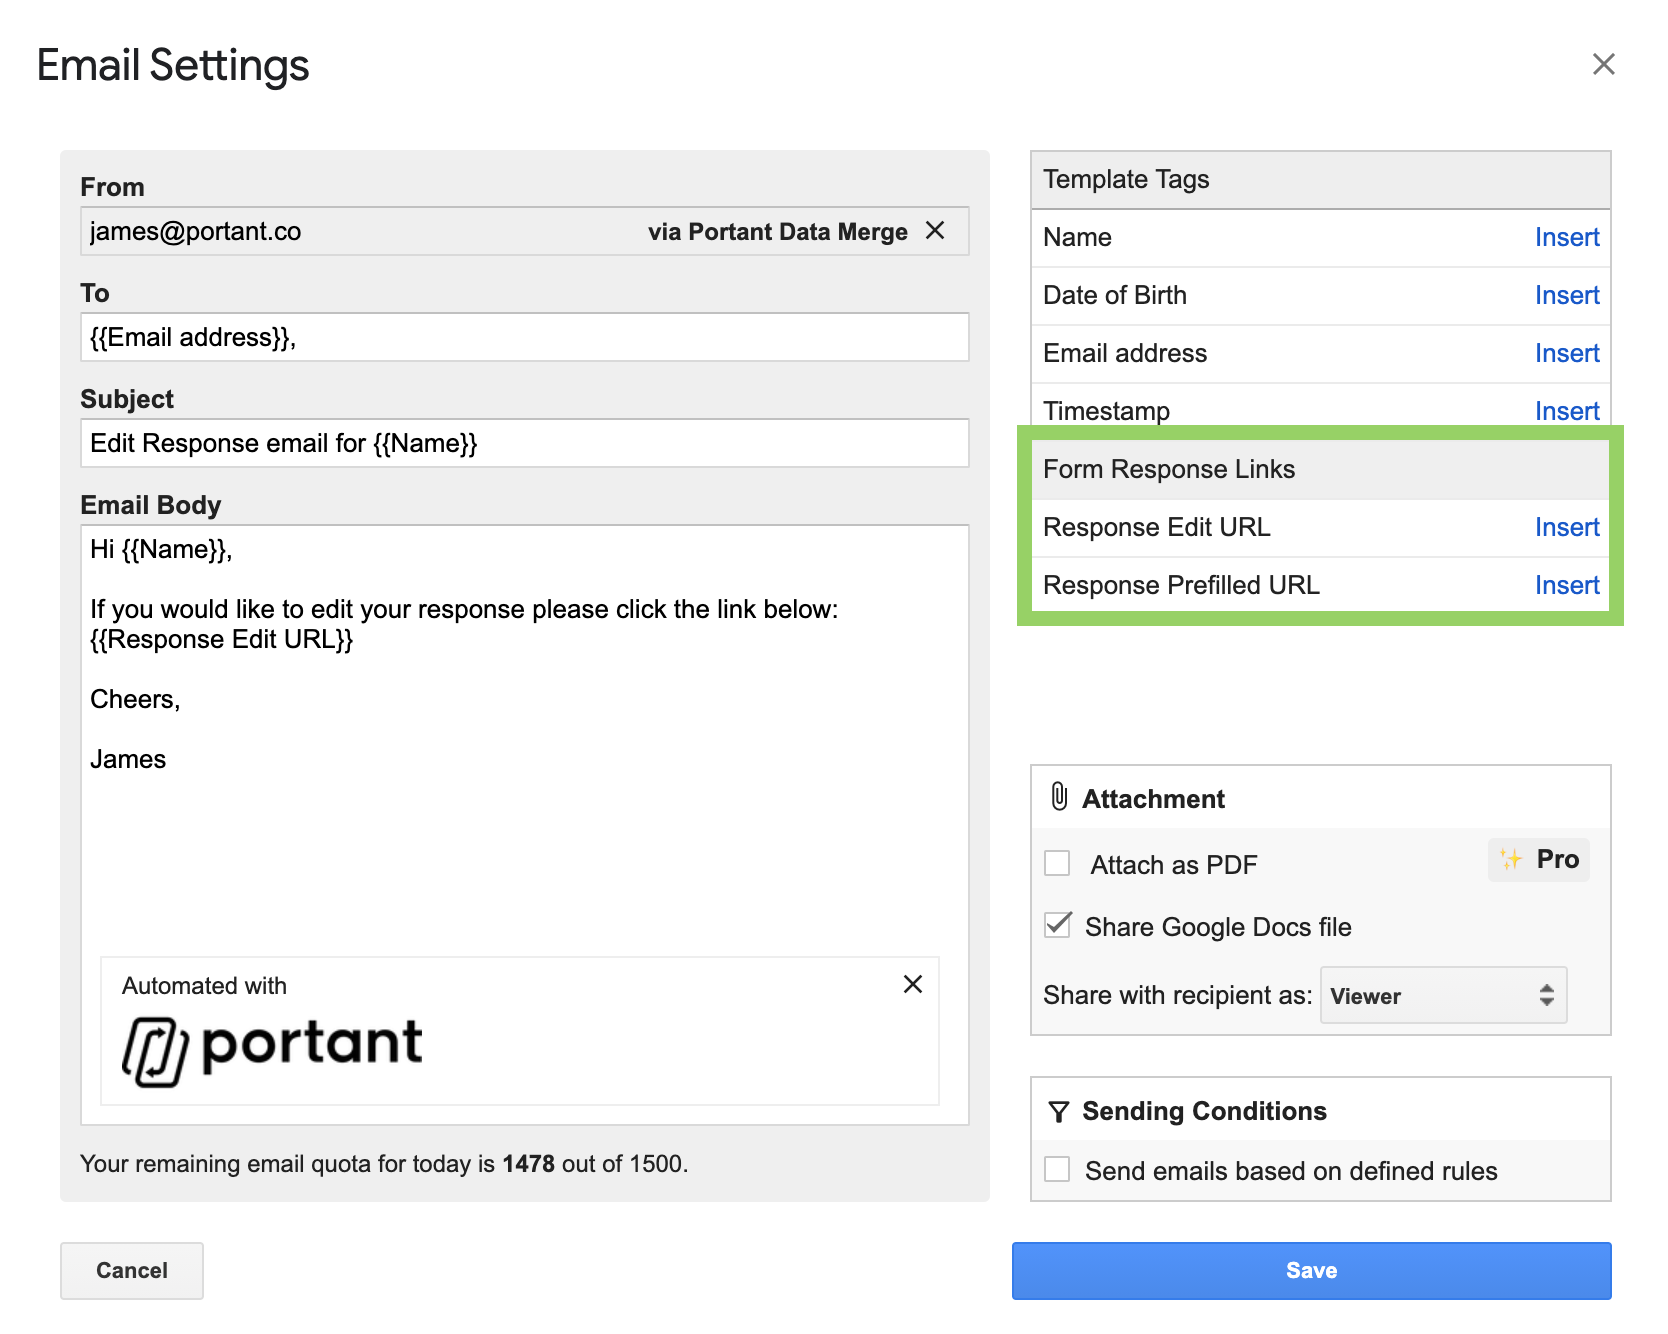The height and width of the screenshot is (1334, 1668).
Task: Click the Sending Conditions filter icon
Action: [1058, 1111]
